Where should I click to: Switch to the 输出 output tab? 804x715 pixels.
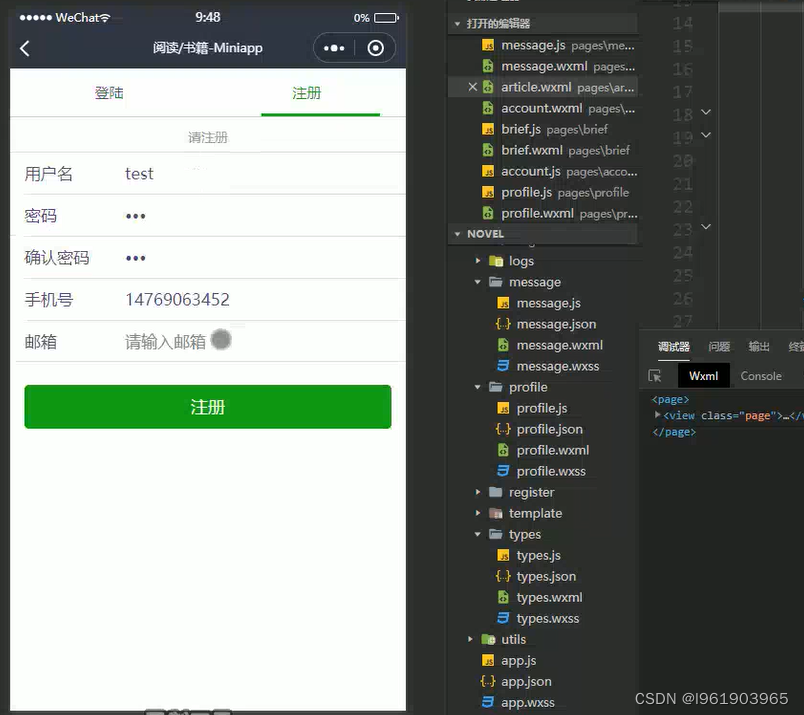tap(759, 347)
